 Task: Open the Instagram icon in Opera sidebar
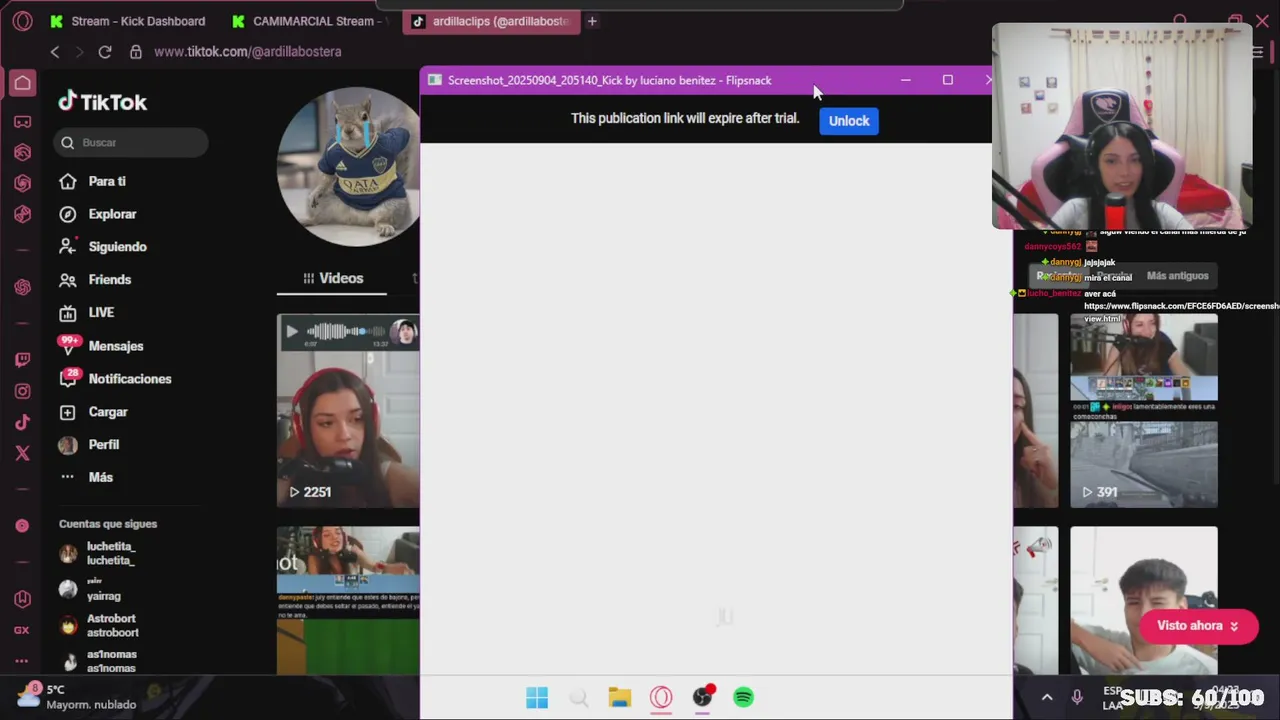(x=22, y=391)
